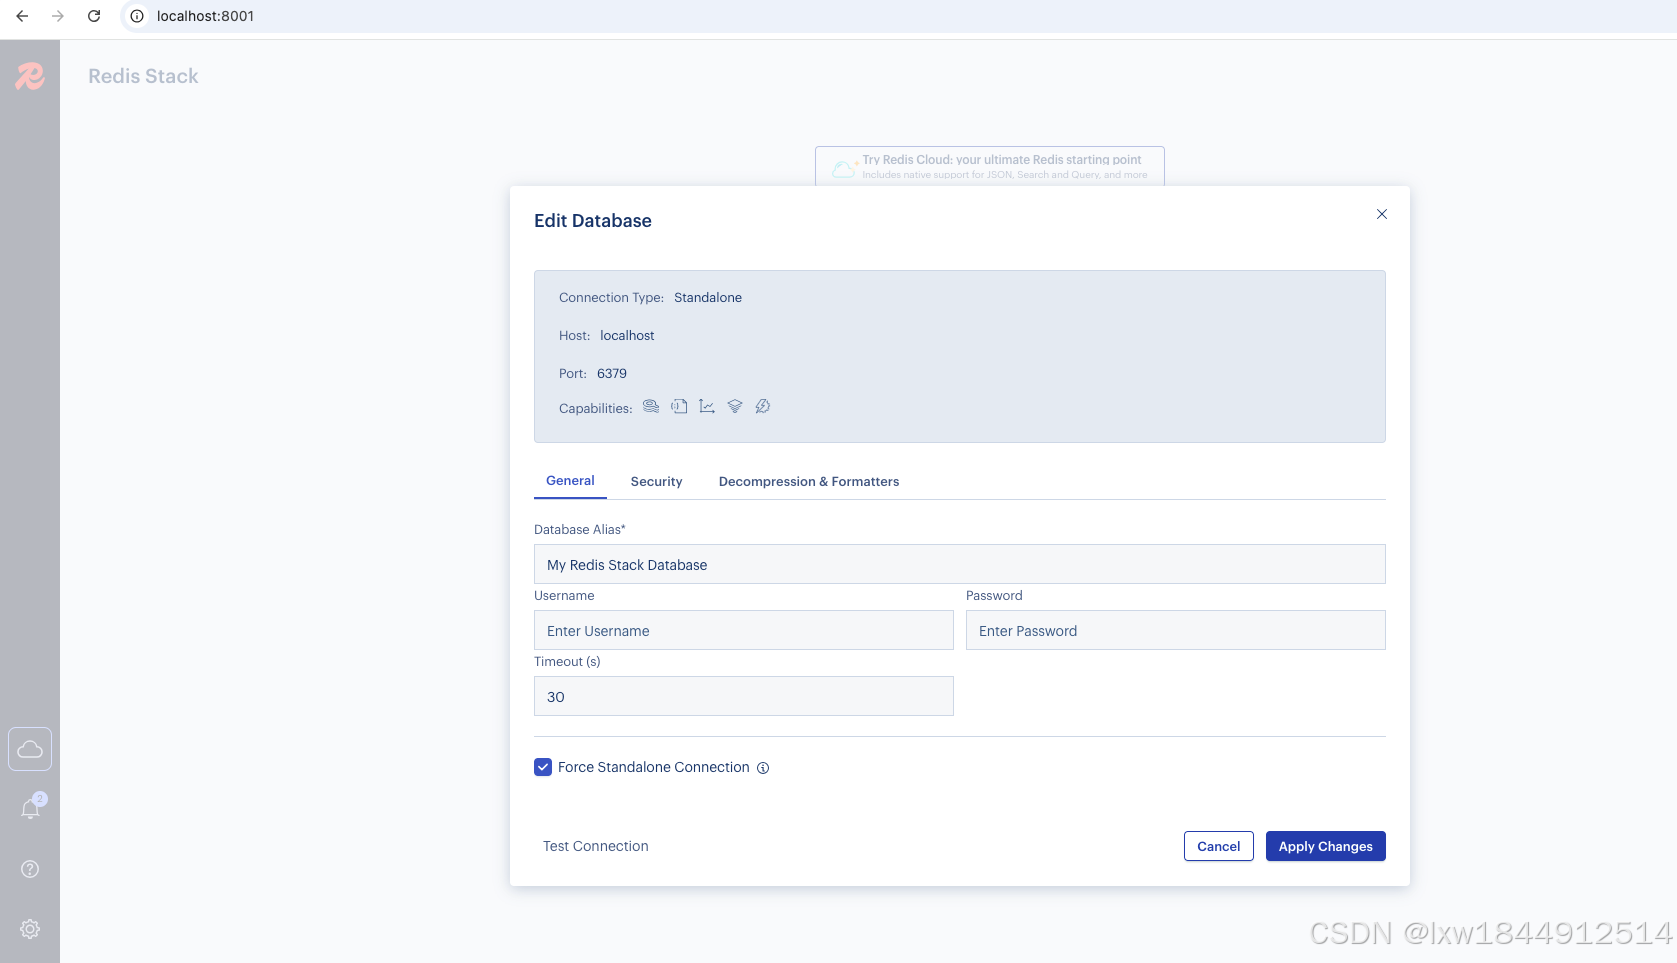Switch to the Security tab
Screen dimensions: 1677x963
click(657, 482)
